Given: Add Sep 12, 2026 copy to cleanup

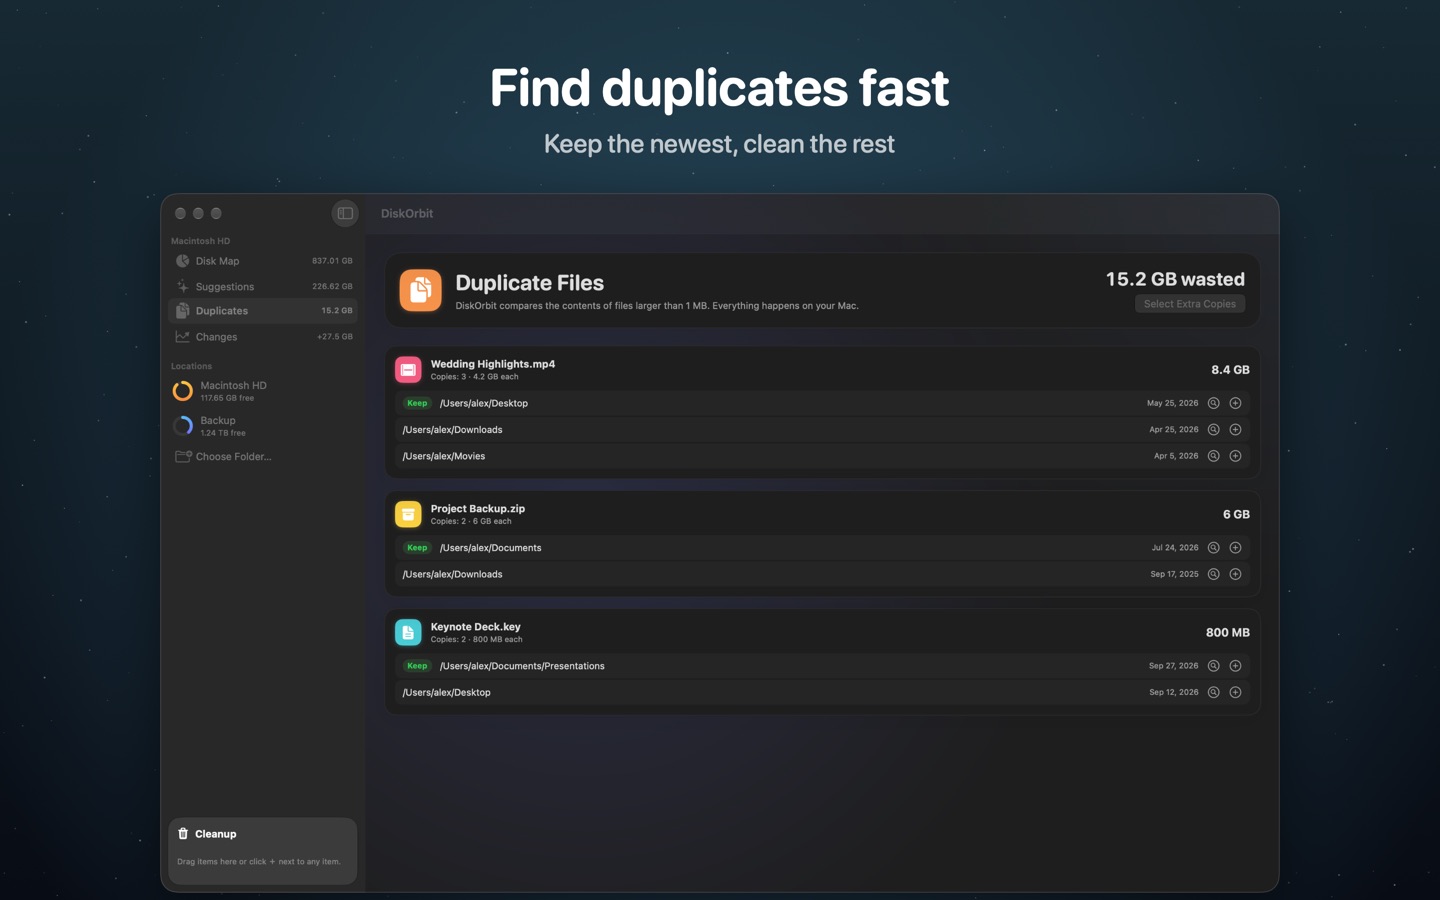Looking at the screenshot, I should tap(1235, 692).
